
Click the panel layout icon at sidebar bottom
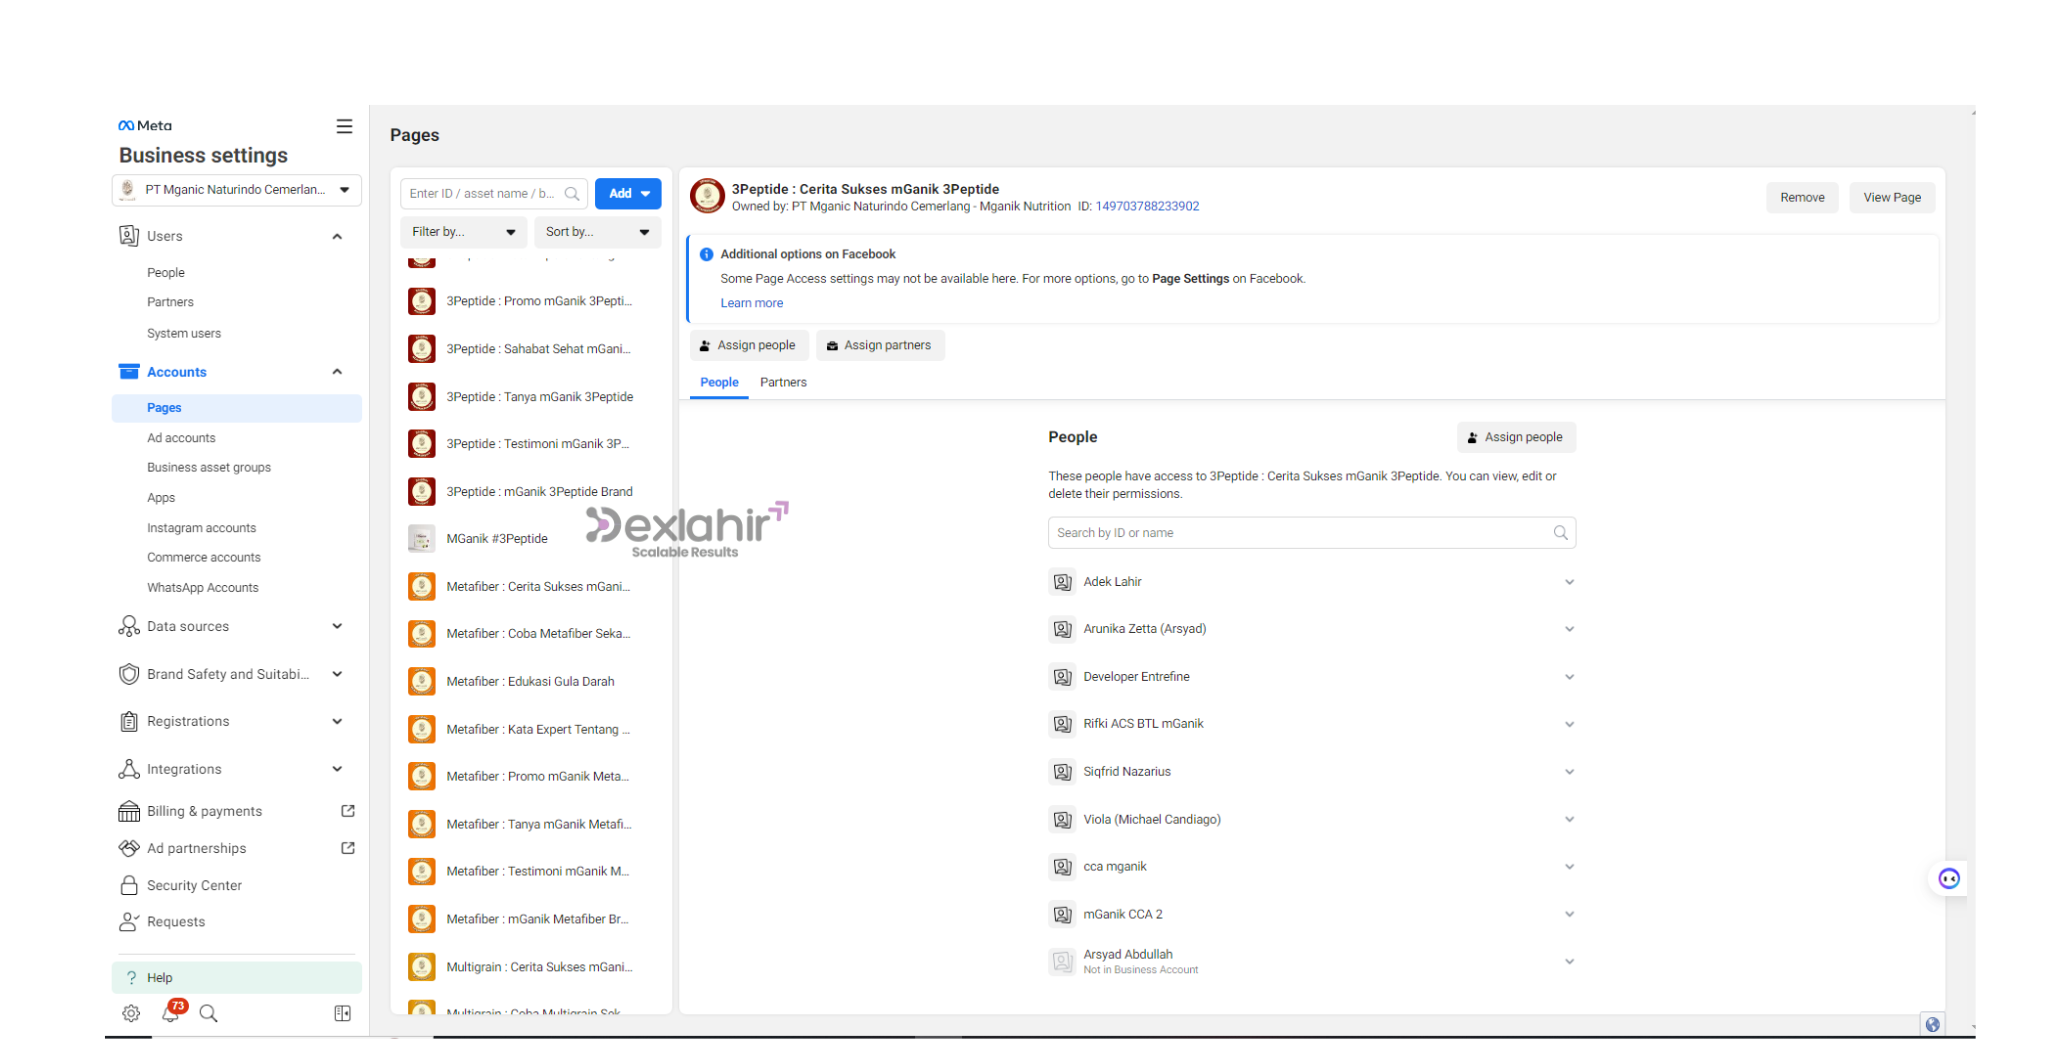[342, 1013]
